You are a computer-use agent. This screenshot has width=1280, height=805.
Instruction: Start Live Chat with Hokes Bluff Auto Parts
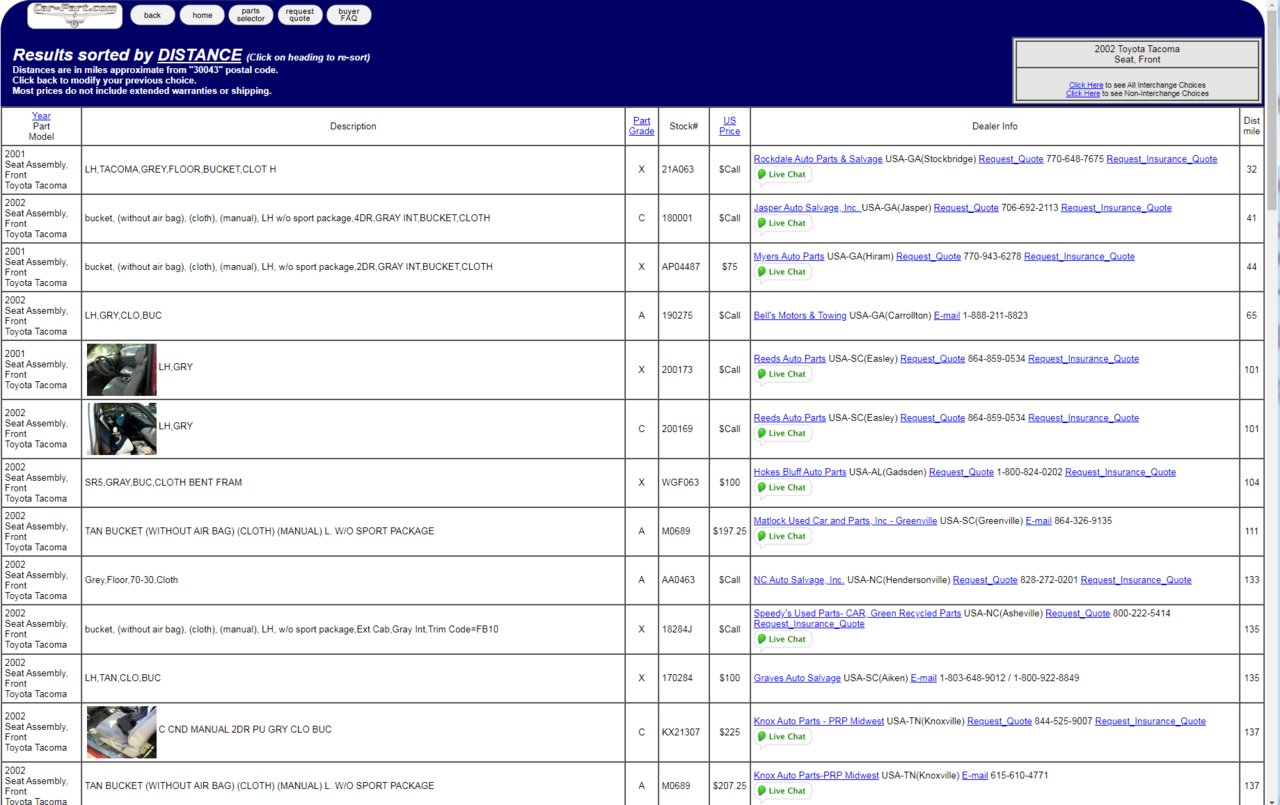tap(782, 488)
